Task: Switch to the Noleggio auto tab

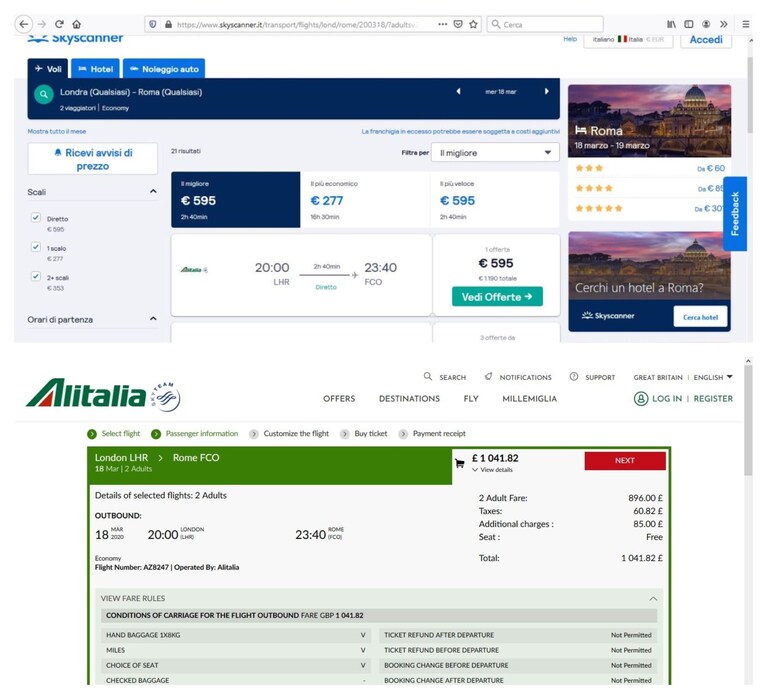Action: click(x=164, y=68)
